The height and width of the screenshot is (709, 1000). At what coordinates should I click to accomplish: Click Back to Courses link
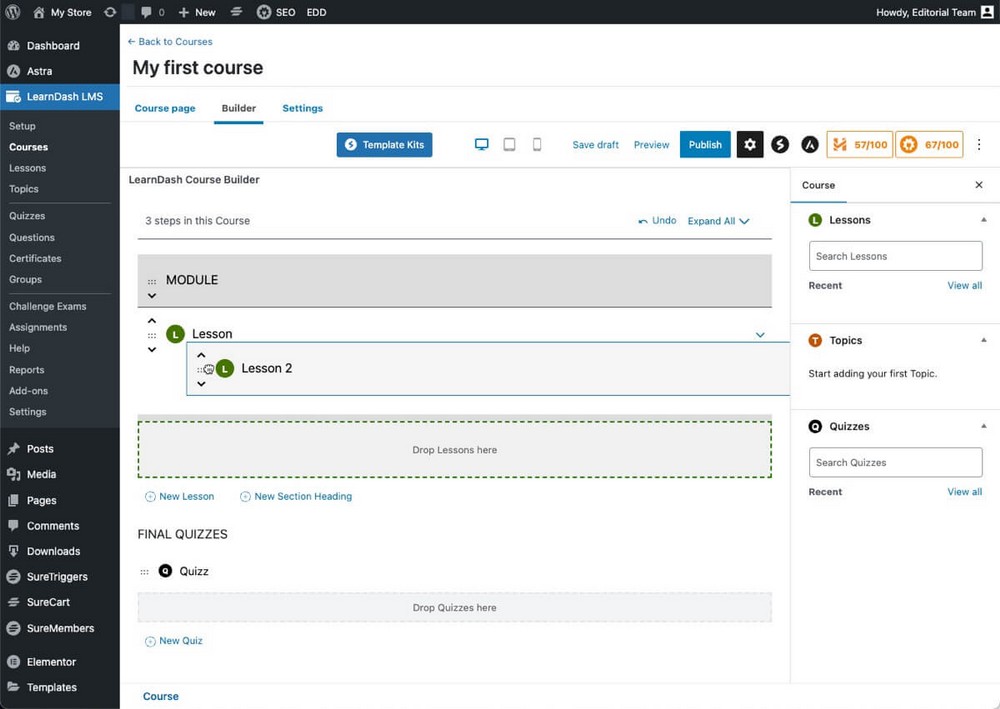coord(170,41)
